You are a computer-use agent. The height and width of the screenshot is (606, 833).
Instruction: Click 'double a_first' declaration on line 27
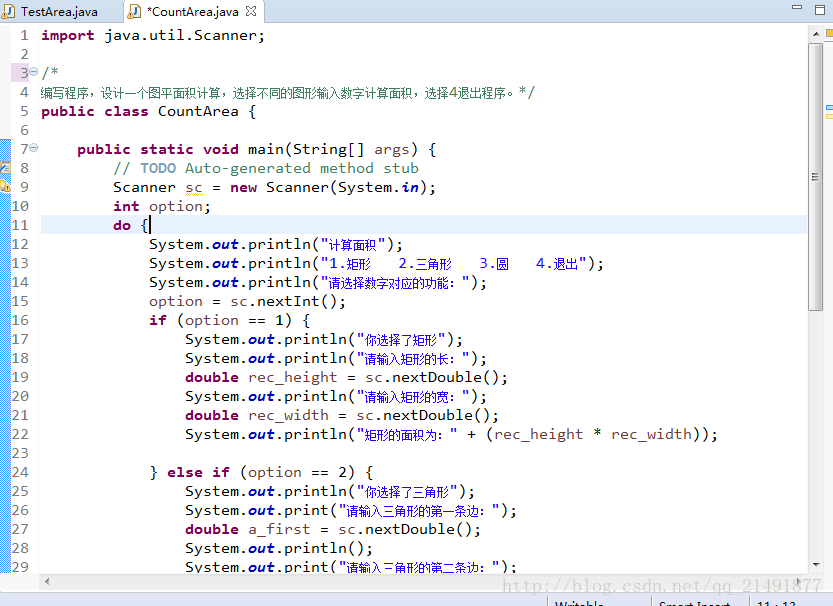[248, 530]
